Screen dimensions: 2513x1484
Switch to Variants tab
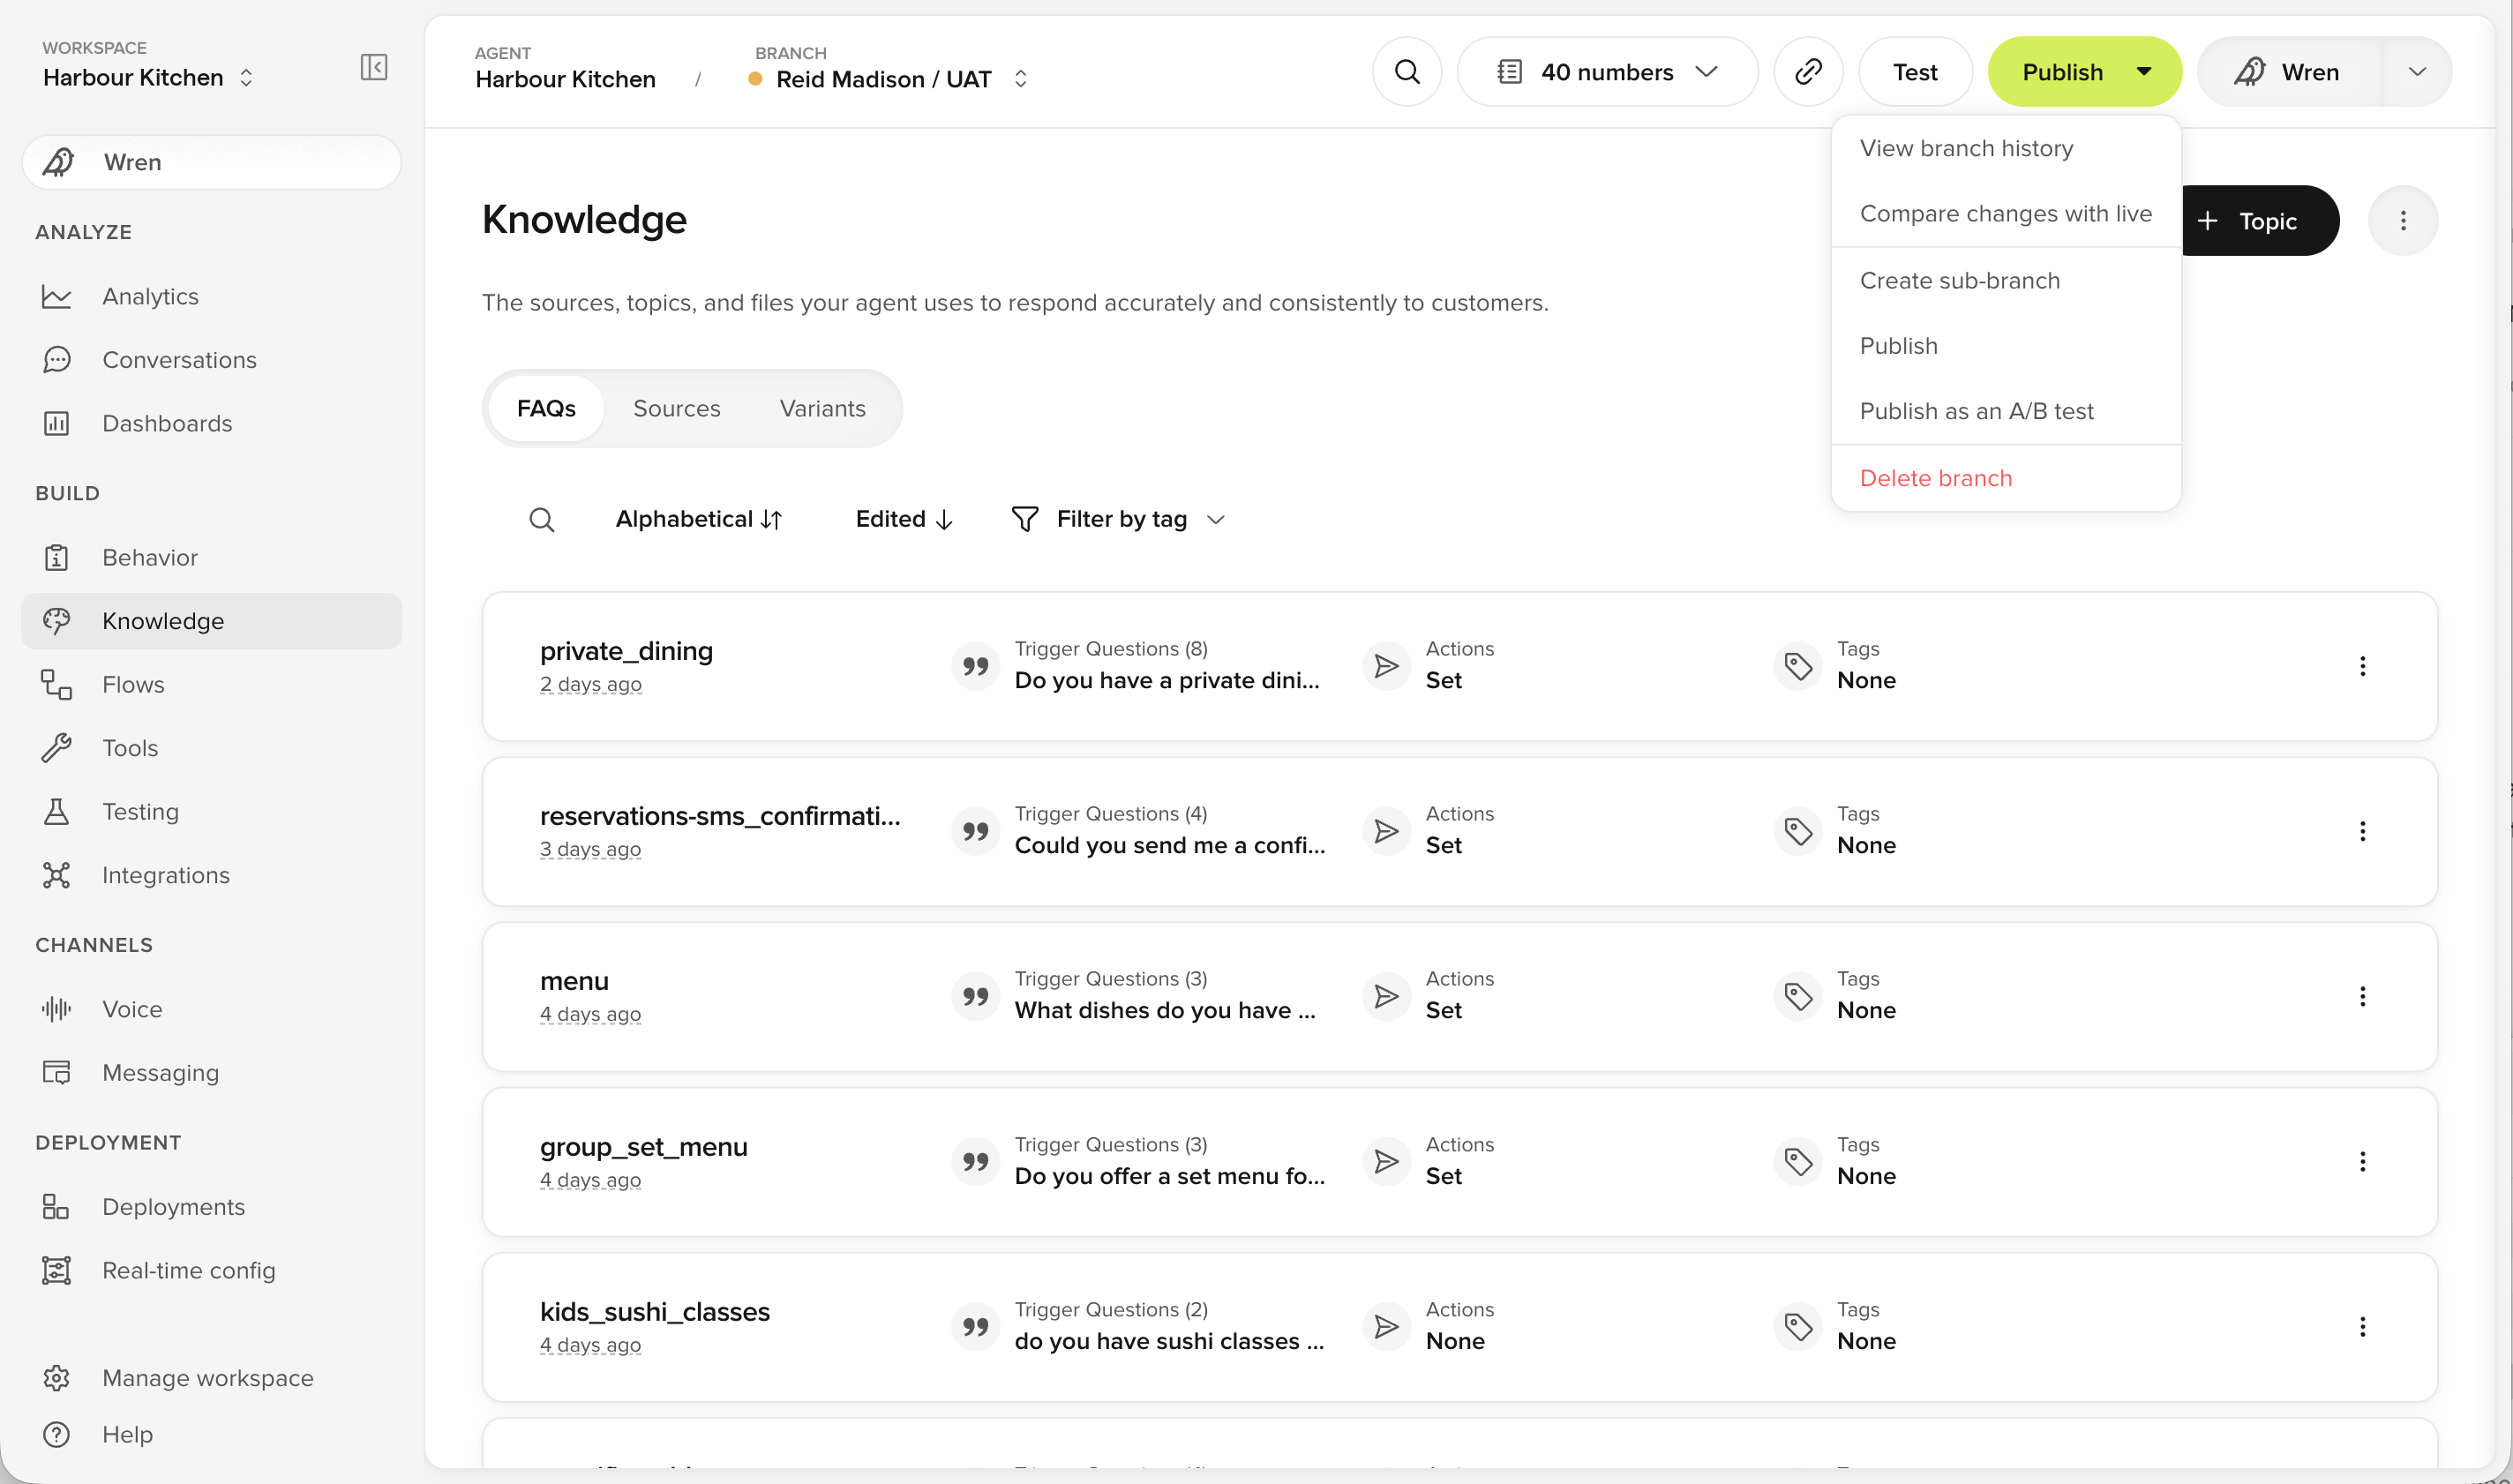pyautogui.click(x=822, y=408)
